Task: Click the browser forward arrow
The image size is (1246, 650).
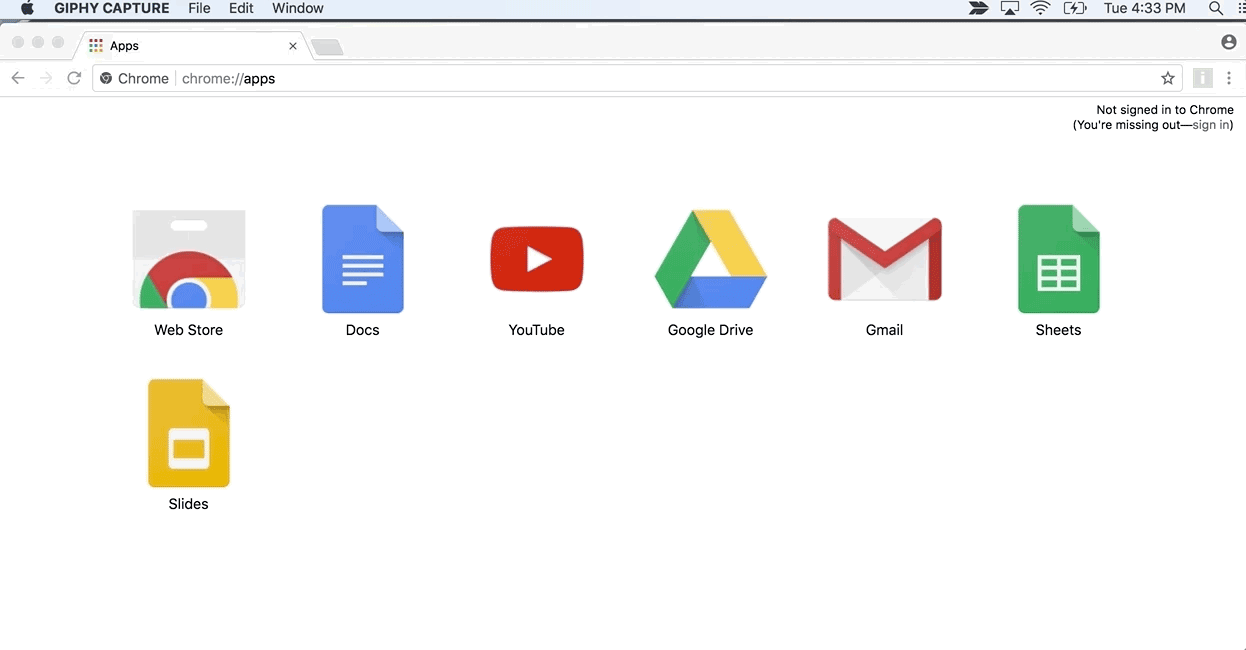Action: [x=46, y=78]
